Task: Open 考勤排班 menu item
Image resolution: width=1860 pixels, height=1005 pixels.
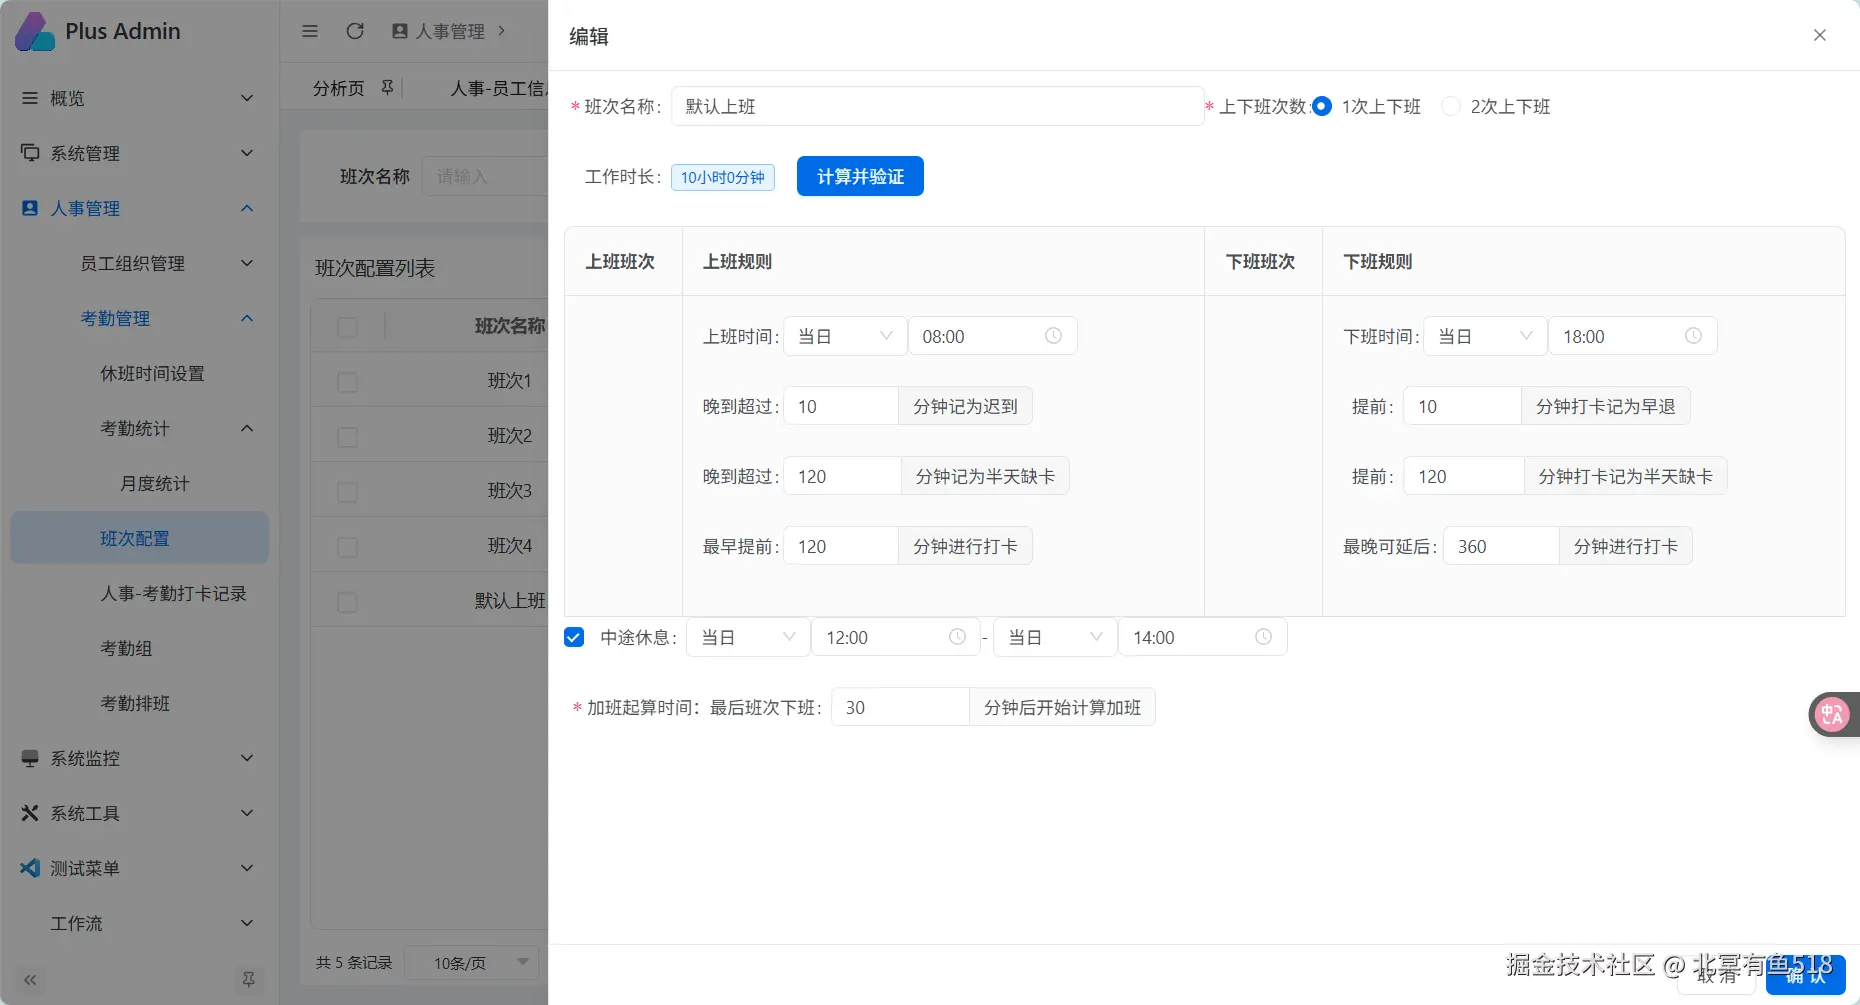Action: pyautogui.click(x=135, y=703)
